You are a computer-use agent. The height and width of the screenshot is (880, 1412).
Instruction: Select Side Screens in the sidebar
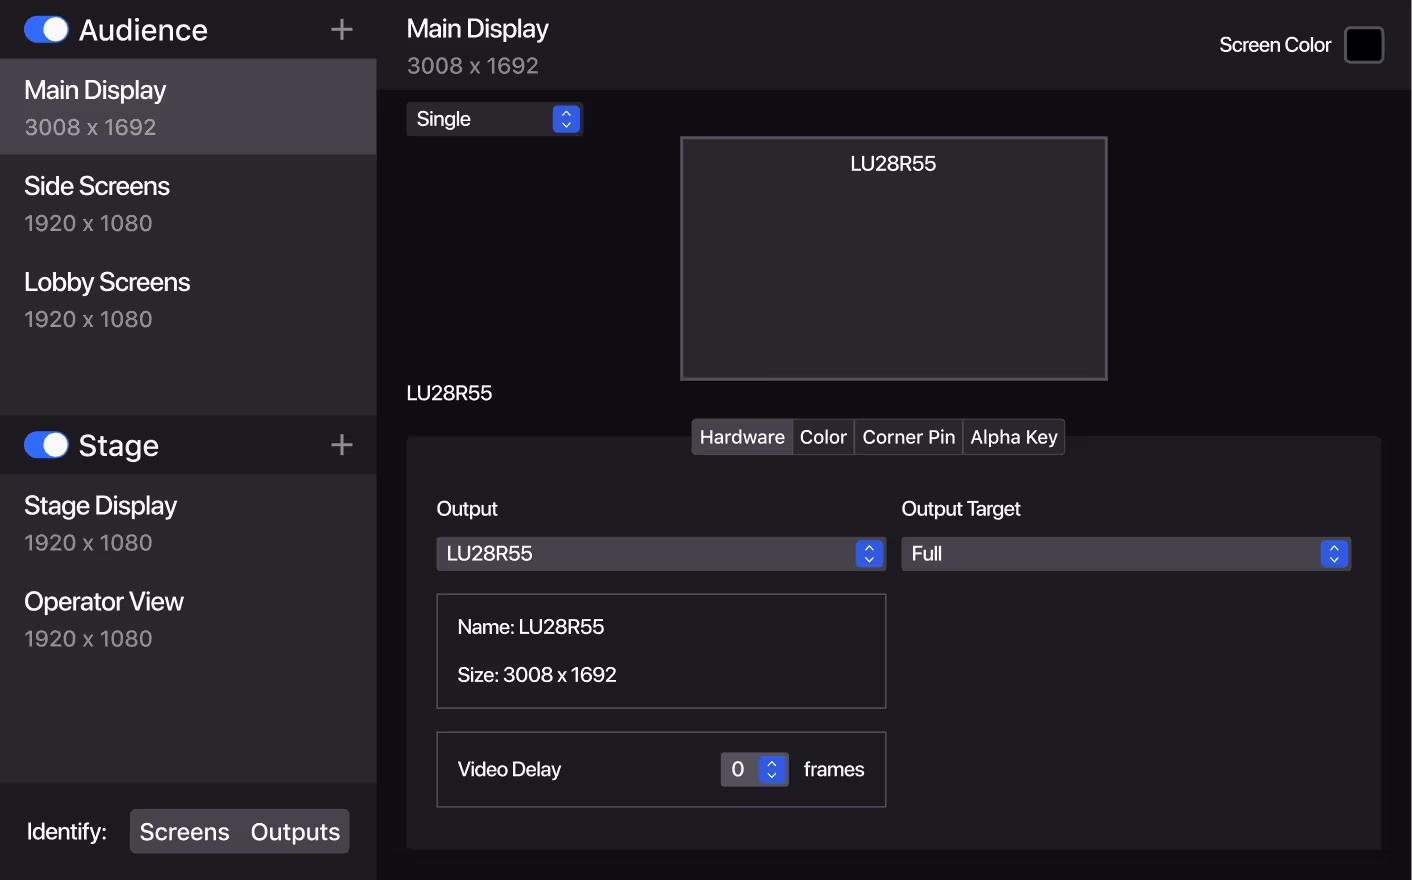click(x=188, y=203)
